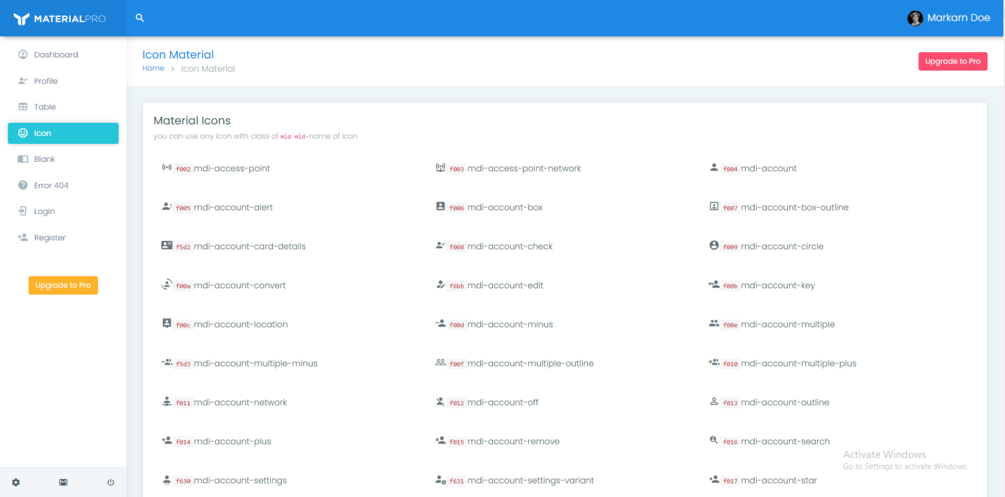This screenshot has width=1005, height=497.
Task: Click the mdi-account-circle icon
Action: pos(714,246)
